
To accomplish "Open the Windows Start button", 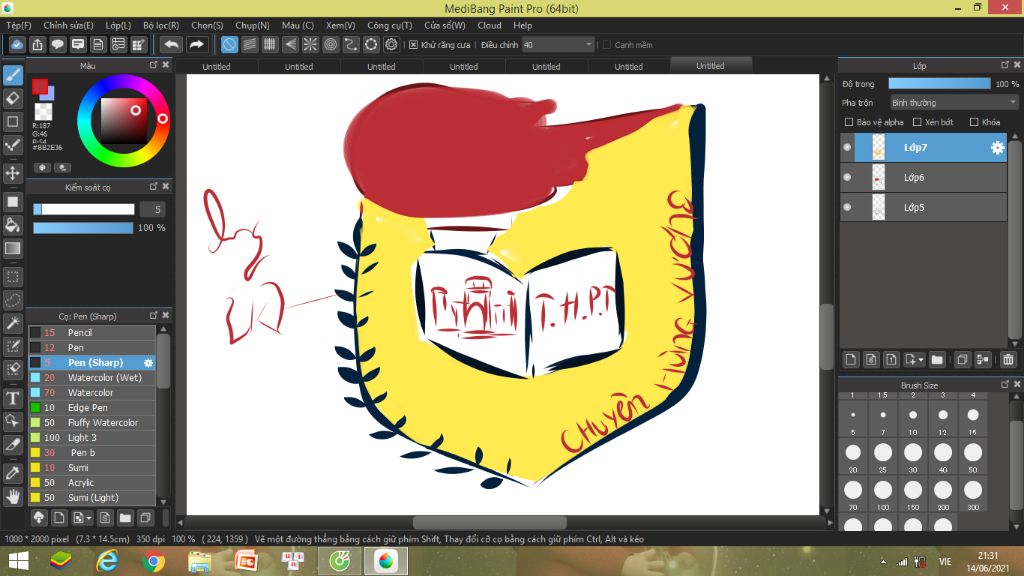I will 18,561.
